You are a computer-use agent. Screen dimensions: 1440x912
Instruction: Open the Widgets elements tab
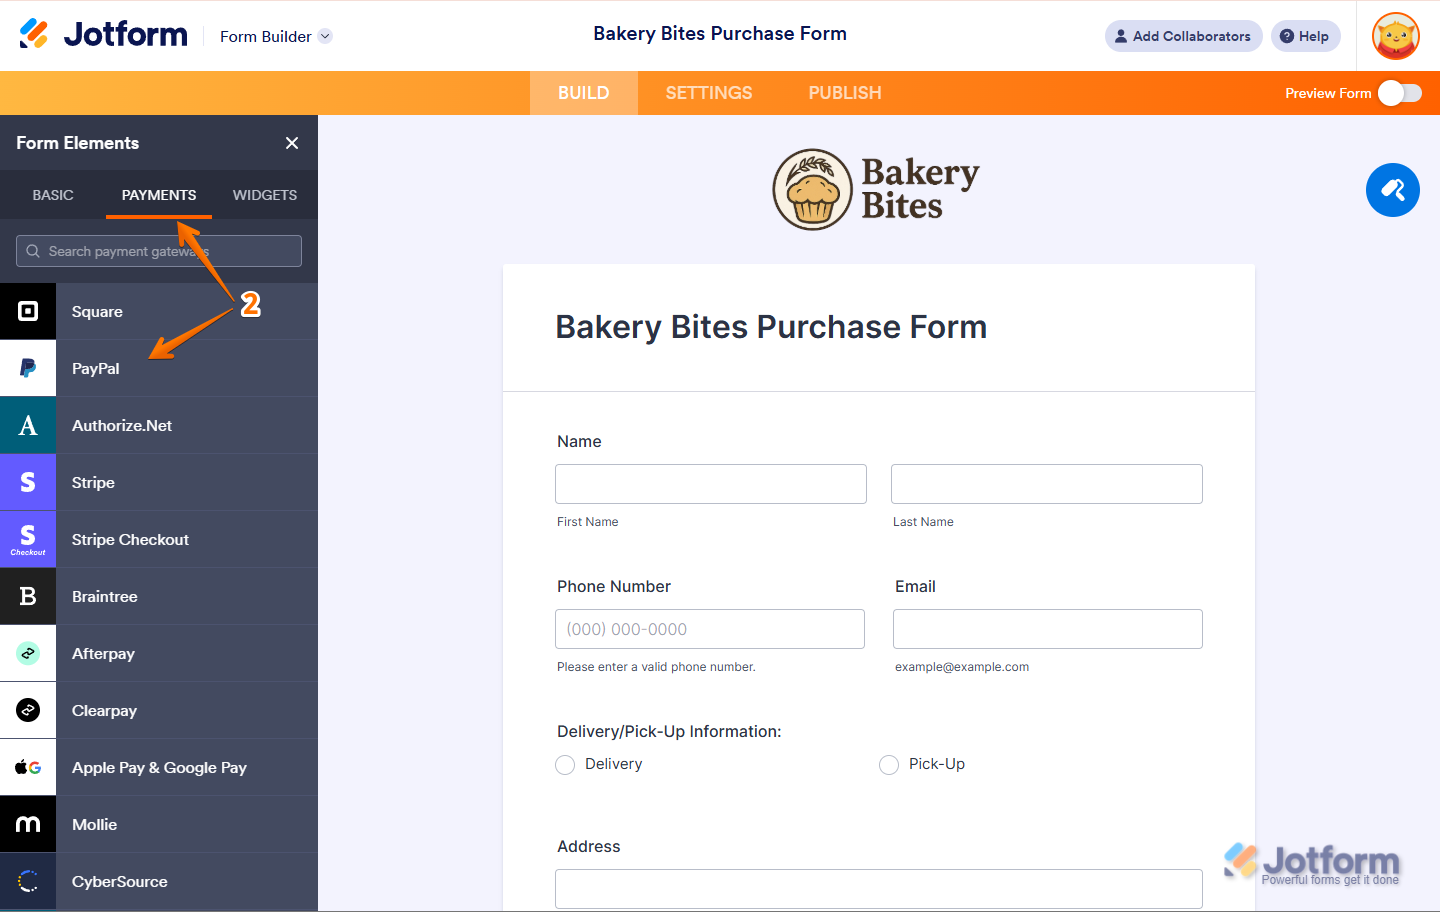pyautogui.click(x=265, y=195)
